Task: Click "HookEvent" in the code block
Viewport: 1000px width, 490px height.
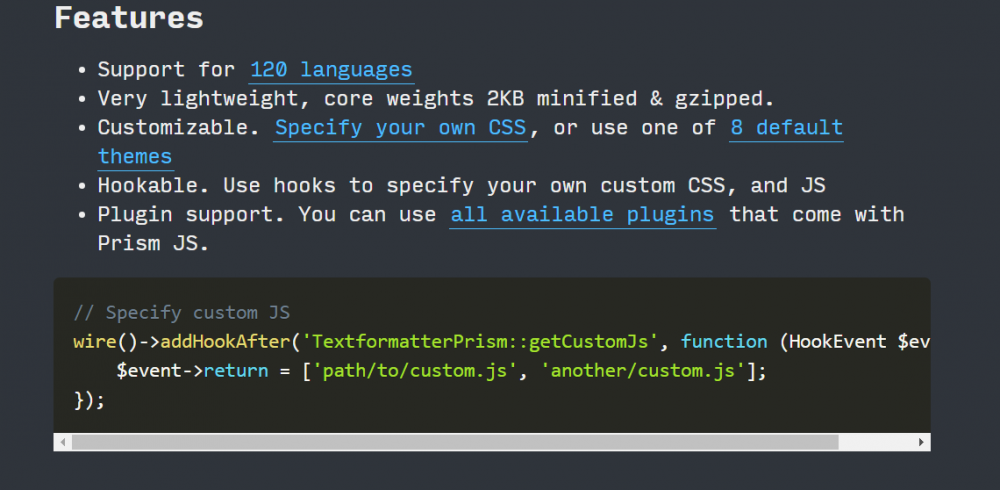Action: 838,342
